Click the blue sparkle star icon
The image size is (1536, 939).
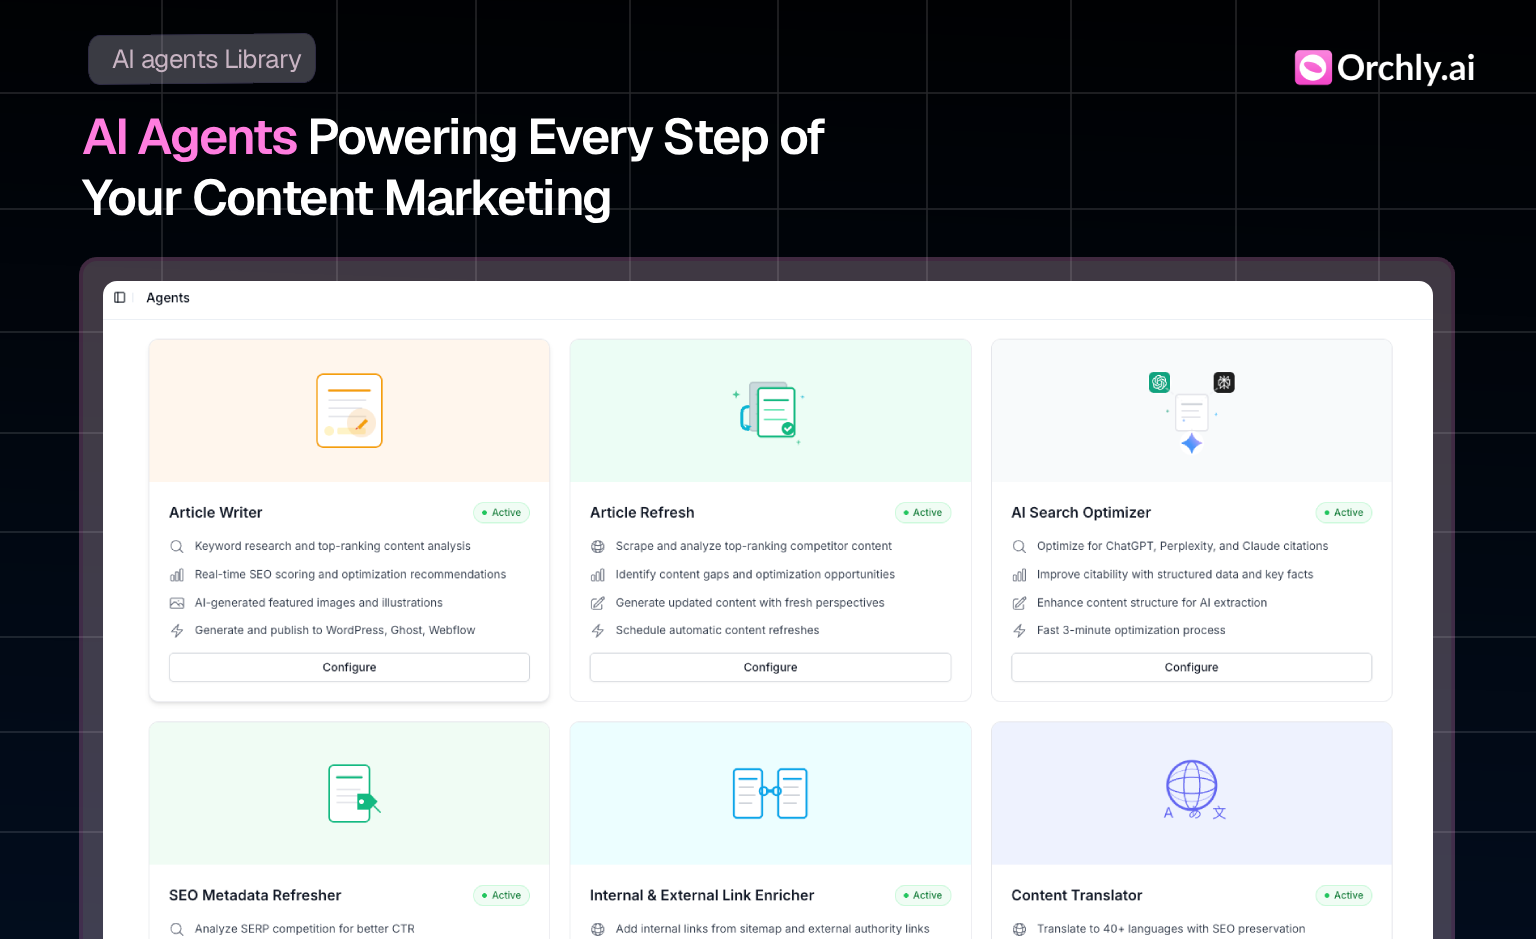pos(1191,443)
